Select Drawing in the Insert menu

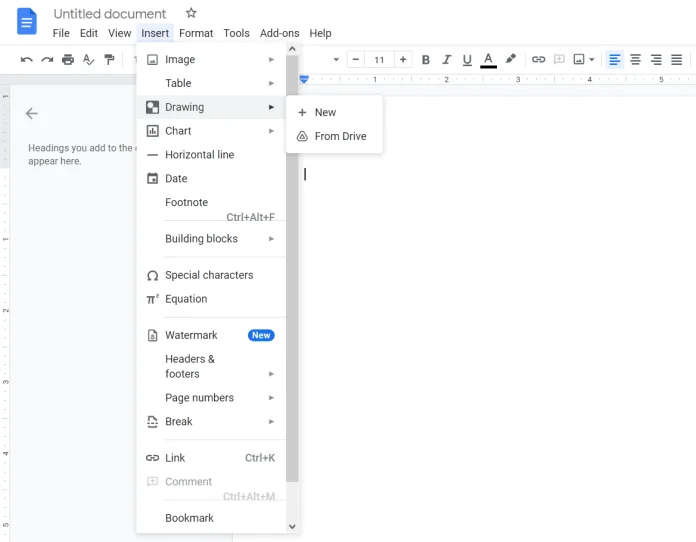coord(211,107)
